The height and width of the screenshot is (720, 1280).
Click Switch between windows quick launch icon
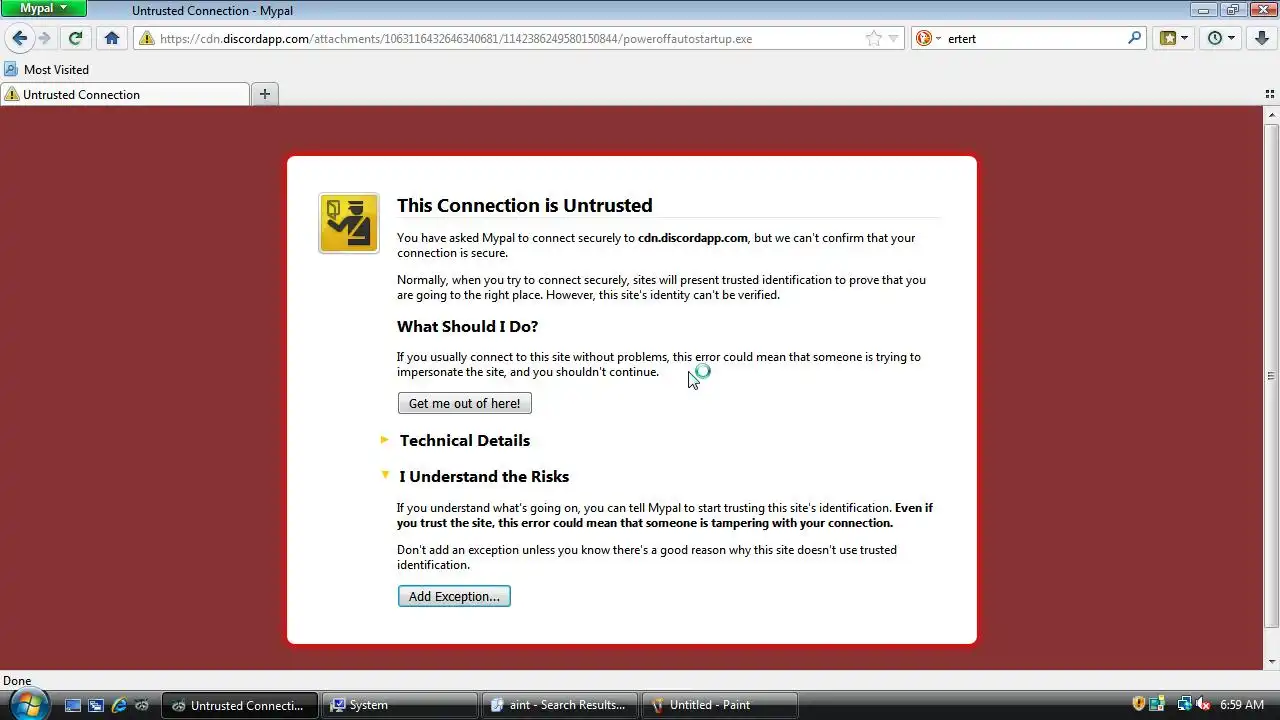tap(96, 705)
